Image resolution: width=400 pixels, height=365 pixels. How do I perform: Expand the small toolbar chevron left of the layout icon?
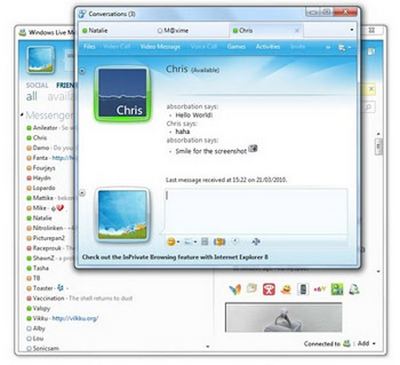click(x=328, y=47)
